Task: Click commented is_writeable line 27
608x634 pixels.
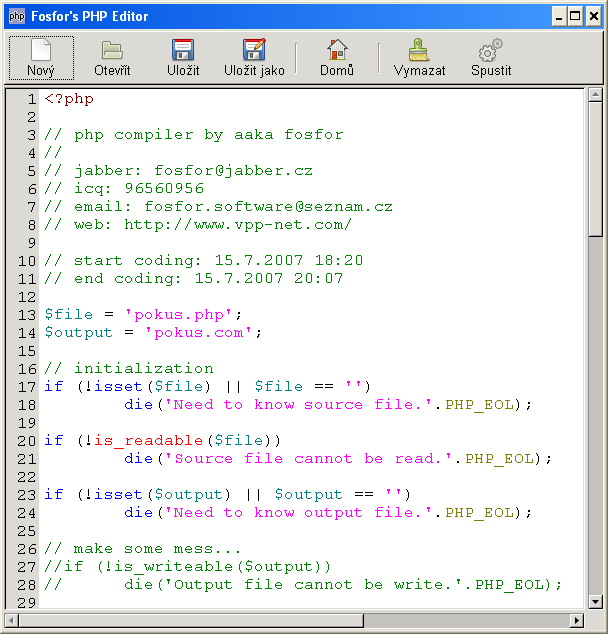Action: 188,567
